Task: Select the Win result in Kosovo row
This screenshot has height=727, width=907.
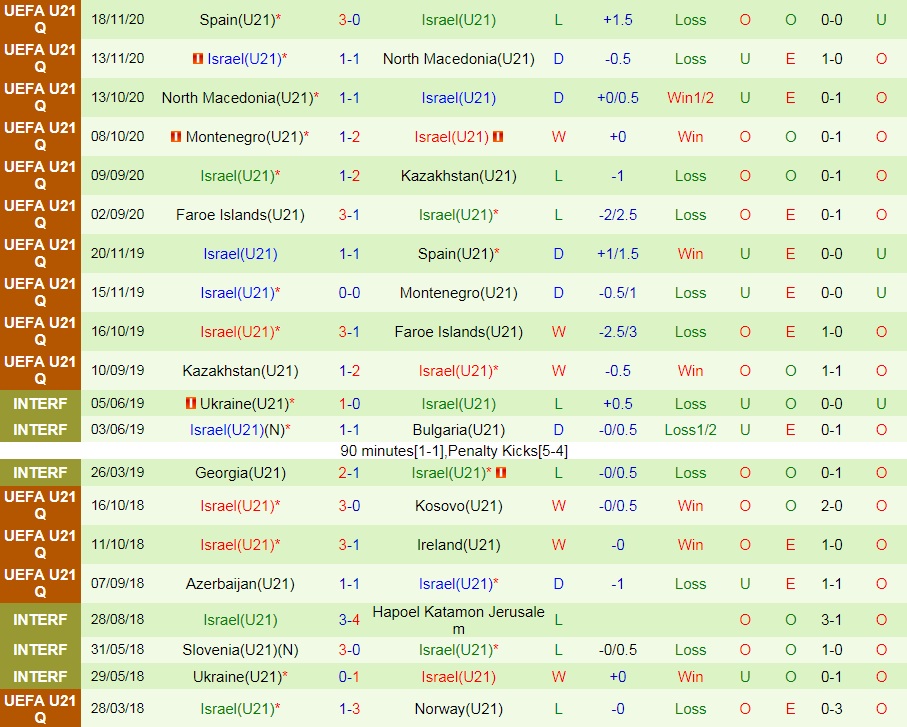Action: (690, 505)
